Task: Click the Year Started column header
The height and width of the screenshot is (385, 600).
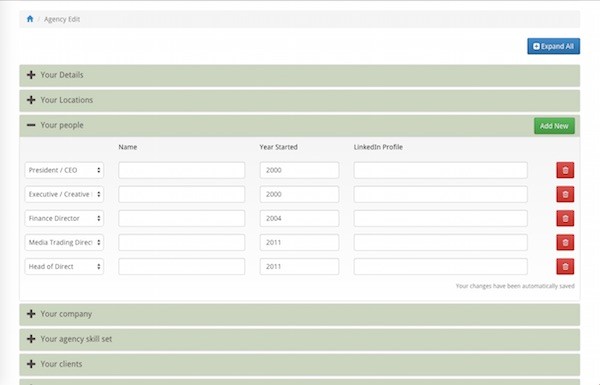Action: (279, 147)
